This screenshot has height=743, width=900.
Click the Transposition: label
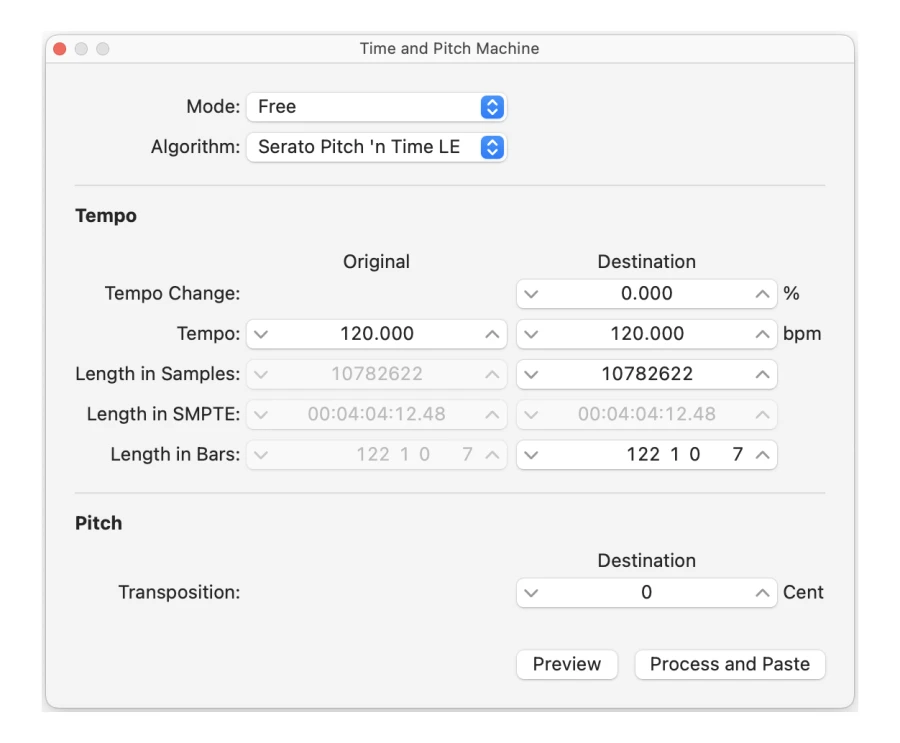coord(180,593)
